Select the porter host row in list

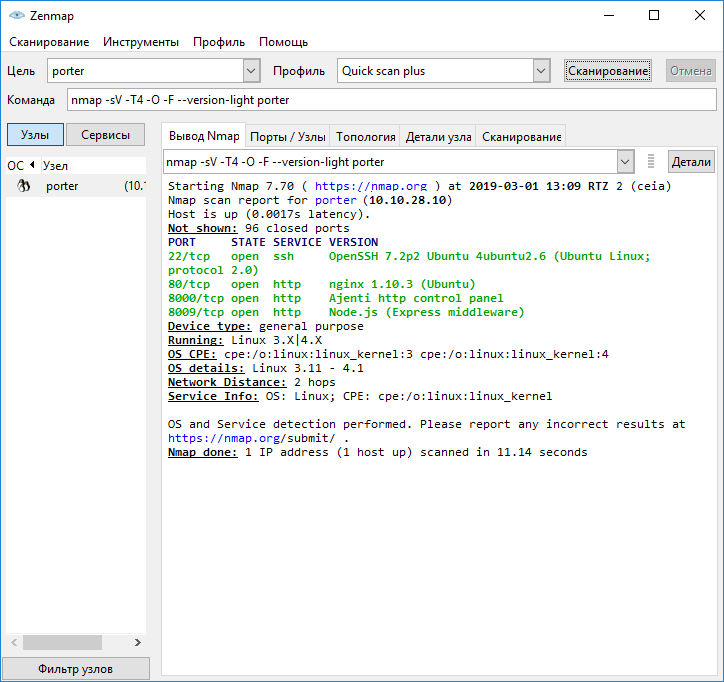76,186
